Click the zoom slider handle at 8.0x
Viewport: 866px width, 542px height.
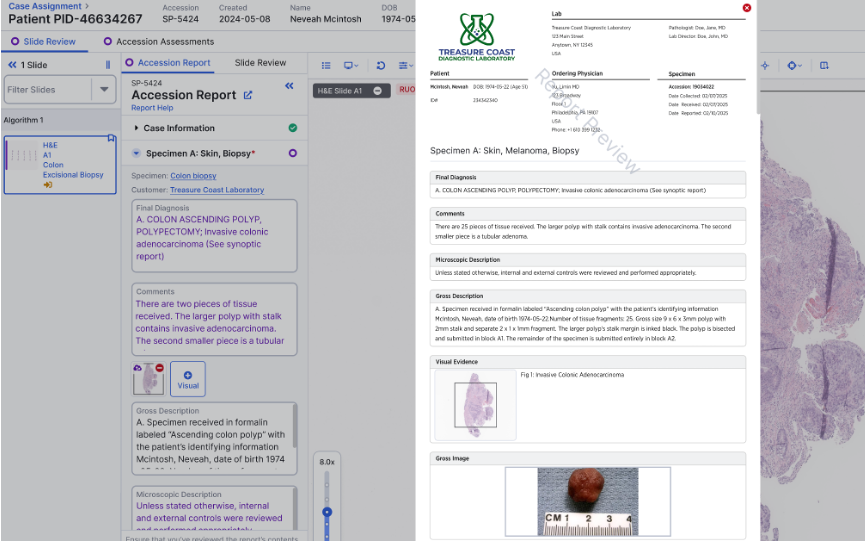click(327, 512)
